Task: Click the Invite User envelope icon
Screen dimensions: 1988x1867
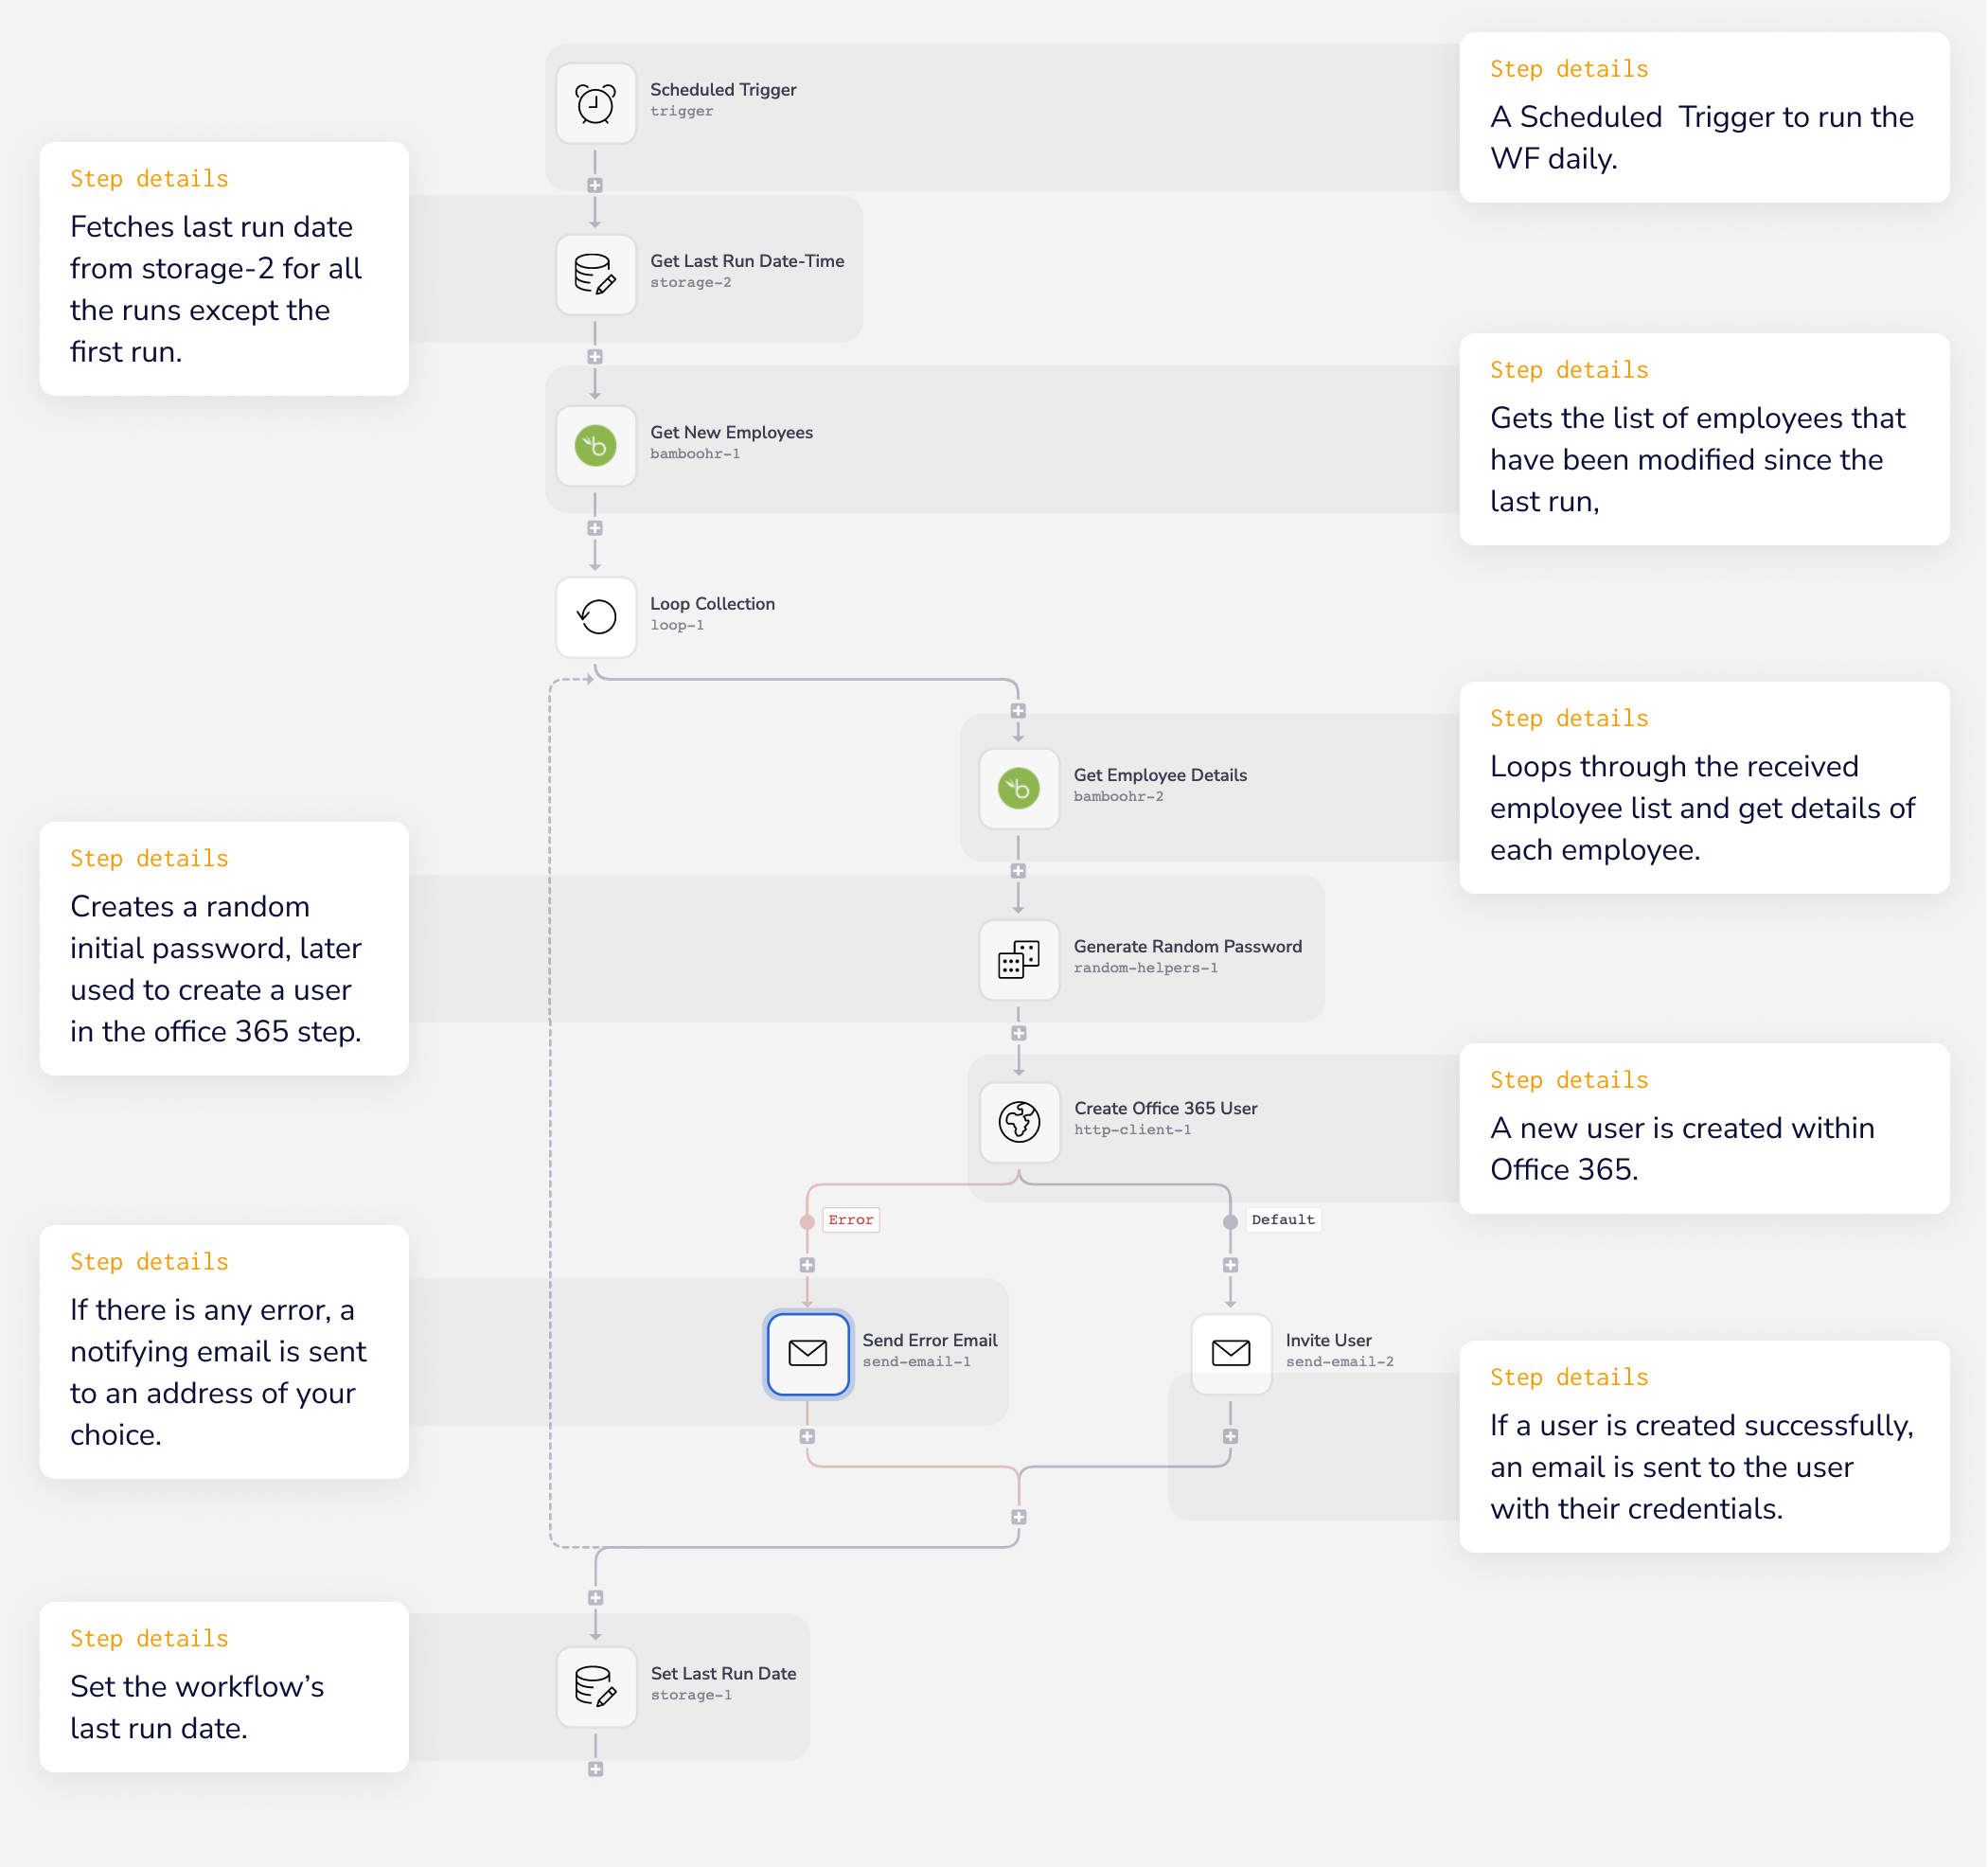Action: [1230, 1353]
